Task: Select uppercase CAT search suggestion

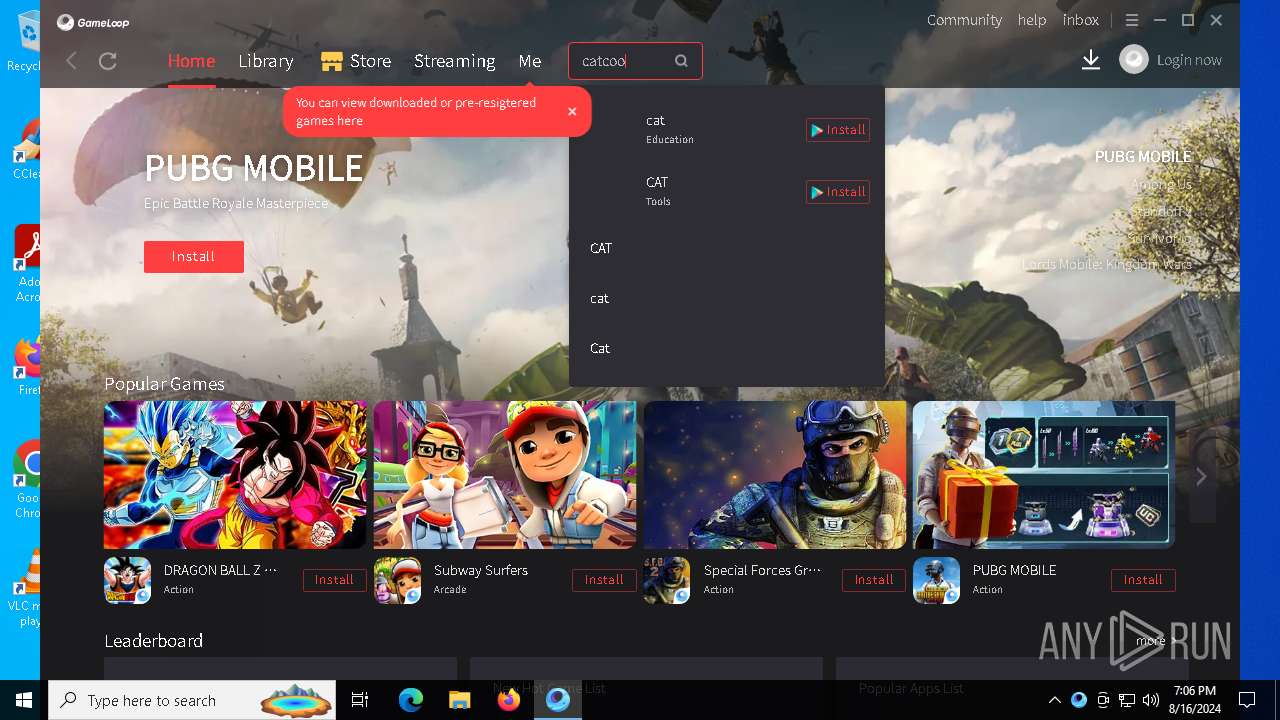Action: coord(601,248)
